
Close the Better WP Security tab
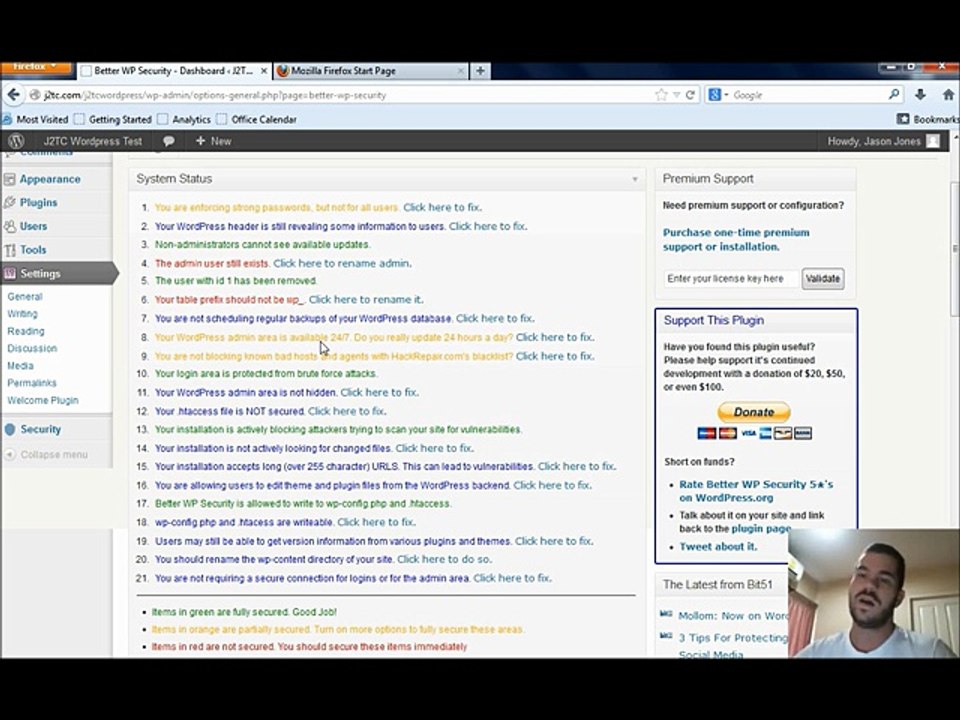coord(264,71)
